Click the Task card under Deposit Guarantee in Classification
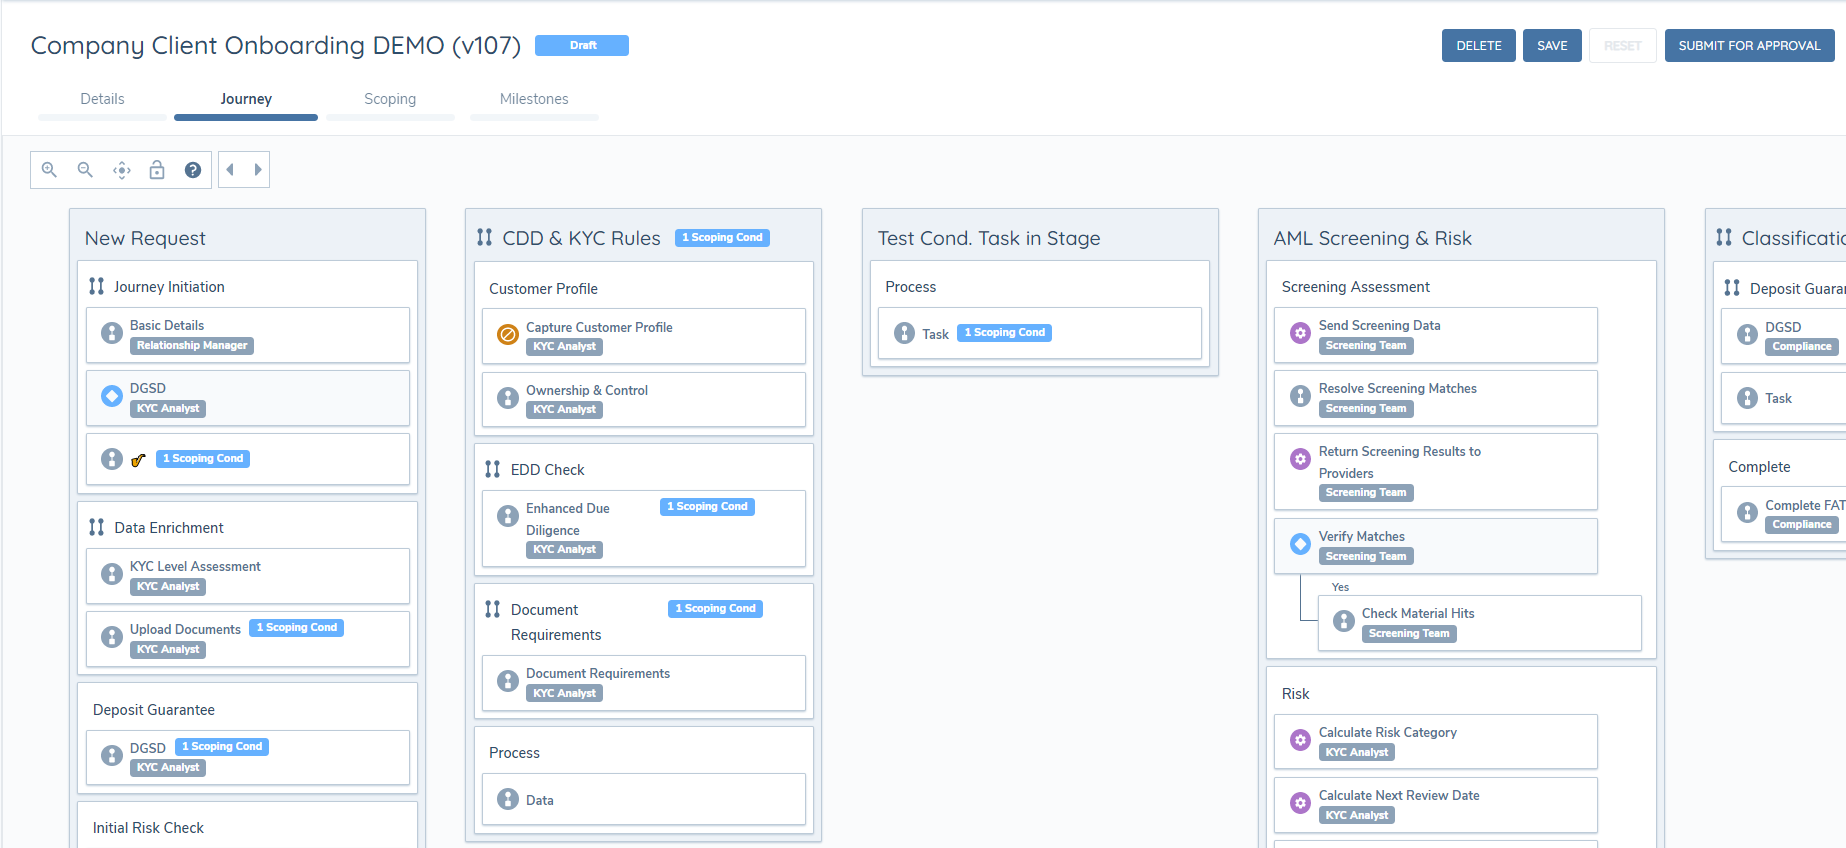Viewport: 1846px width, 848px height. (1783, 398)
